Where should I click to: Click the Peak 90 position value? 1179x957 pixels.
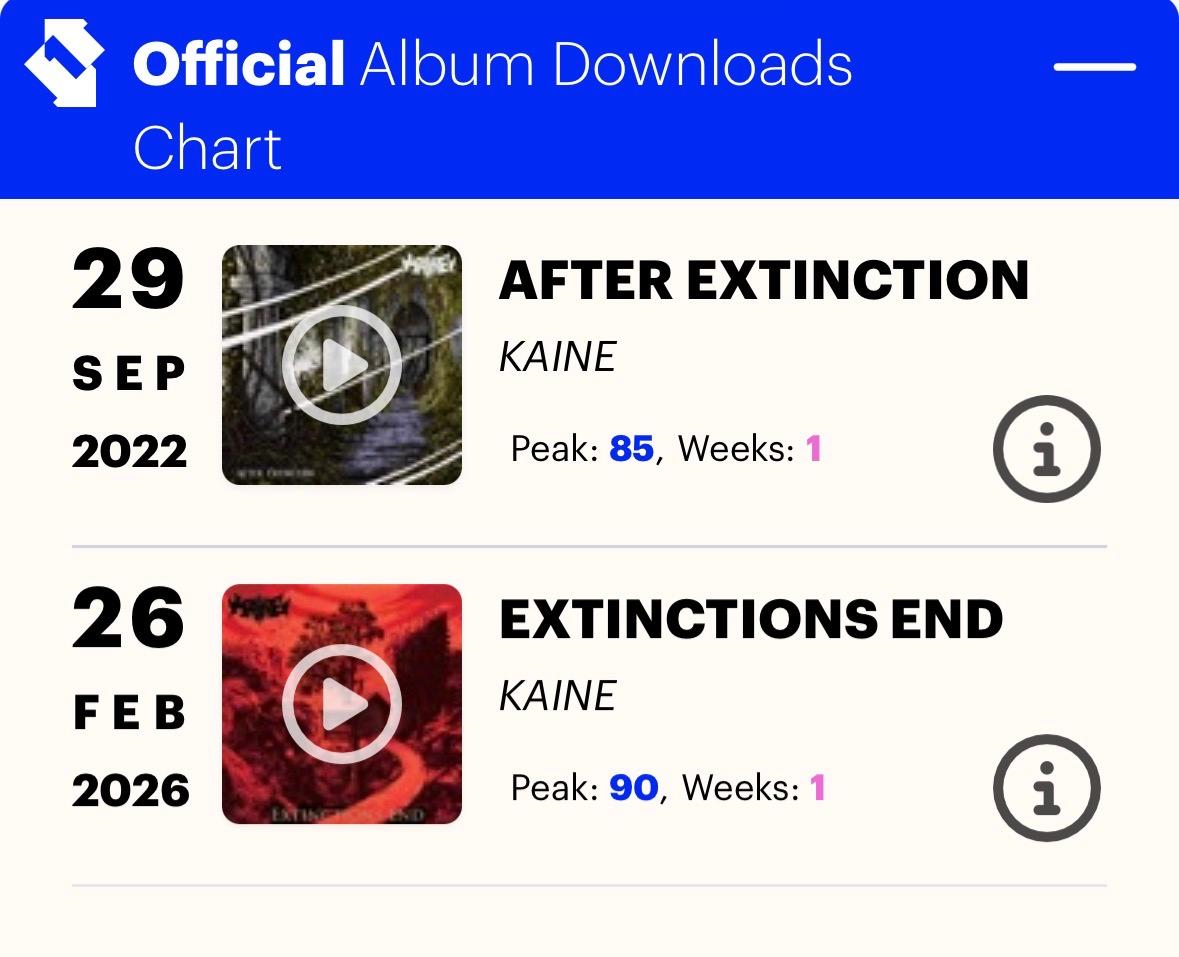[x=633, y=788]
